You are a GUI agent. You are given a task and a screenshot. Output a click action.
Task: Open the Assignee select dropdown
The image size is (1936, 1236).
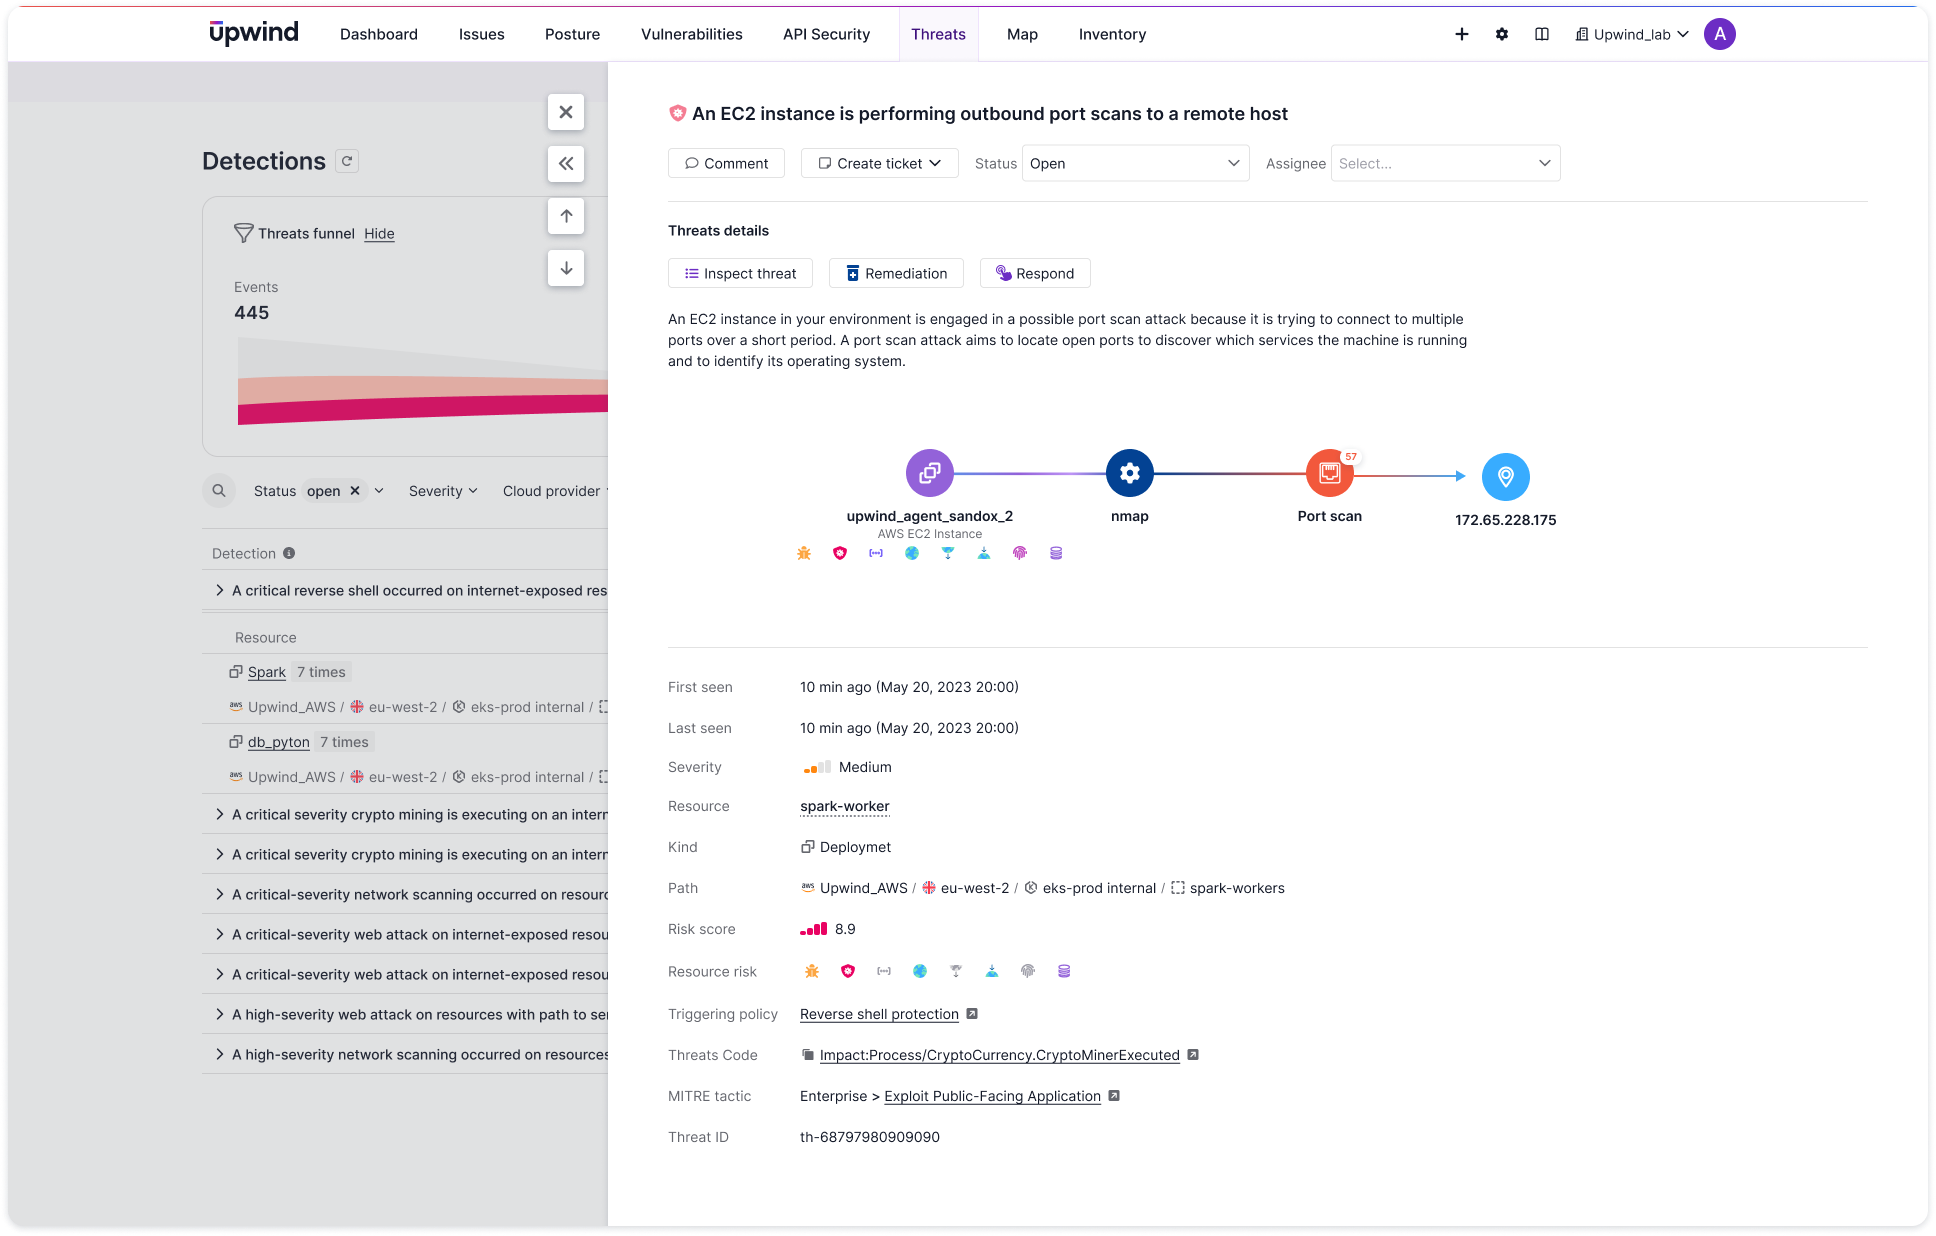tap(1445, 164)
